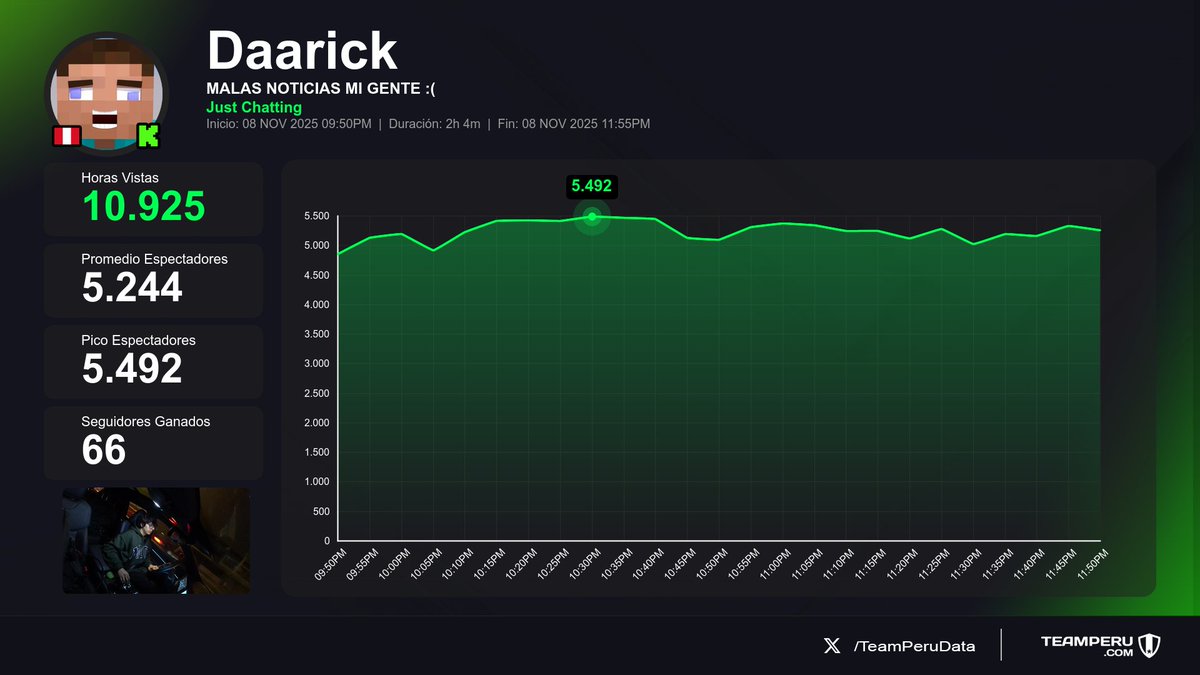Click the TeamPeru shield logo
This screenshot has height=675, width=1200.
click(x=1149, y=645)
